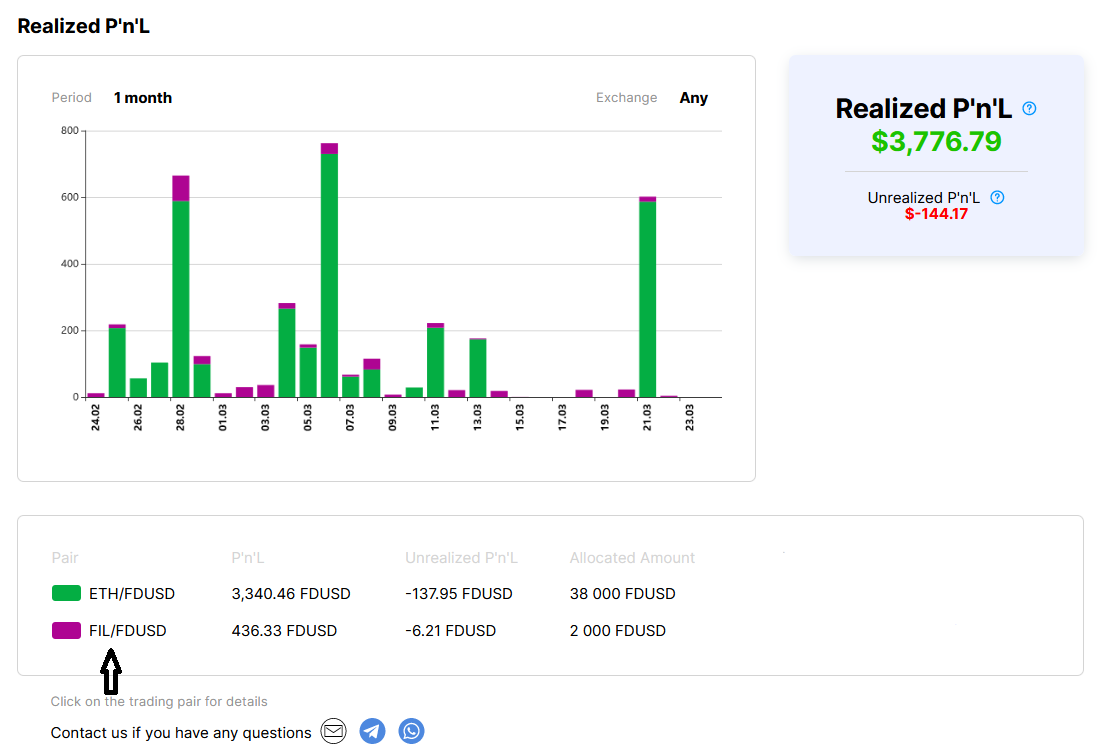Select the unrealized value -137.95 FDUSD
This screenshot has height=751, width=1105.
click(459, 594)
